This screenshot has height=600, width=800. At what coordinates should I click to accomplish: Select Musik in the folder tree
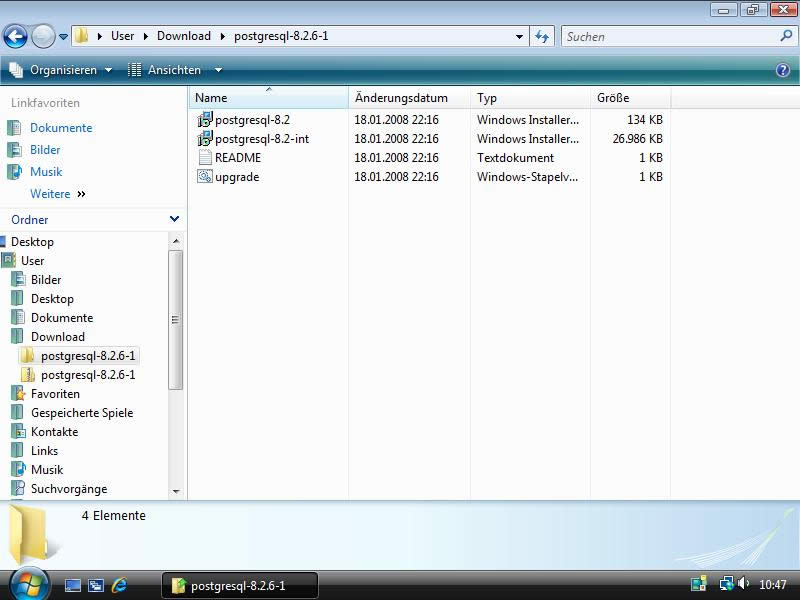pyautogui.click(x=47, y=470)
